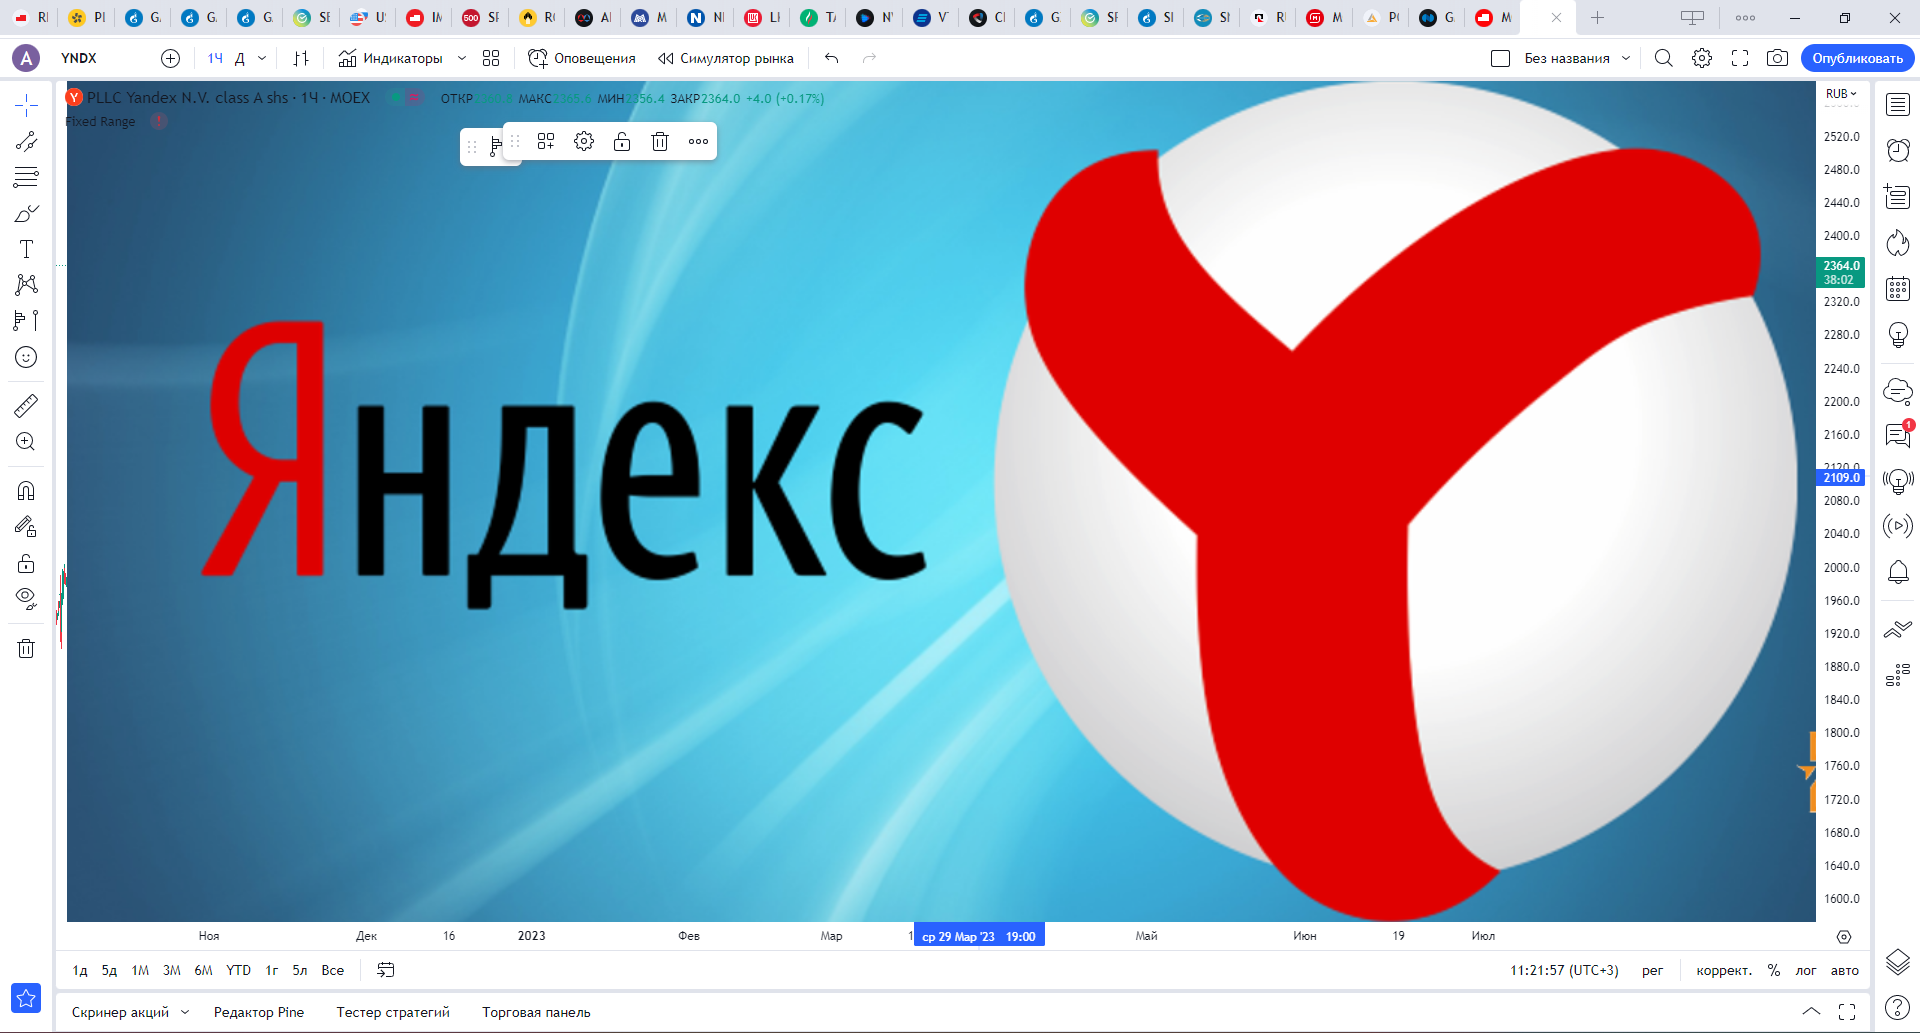Open the forecasting and measurement tools
The width and height of the screenshot is (1920, 1033).
click(x=26, y=321)
